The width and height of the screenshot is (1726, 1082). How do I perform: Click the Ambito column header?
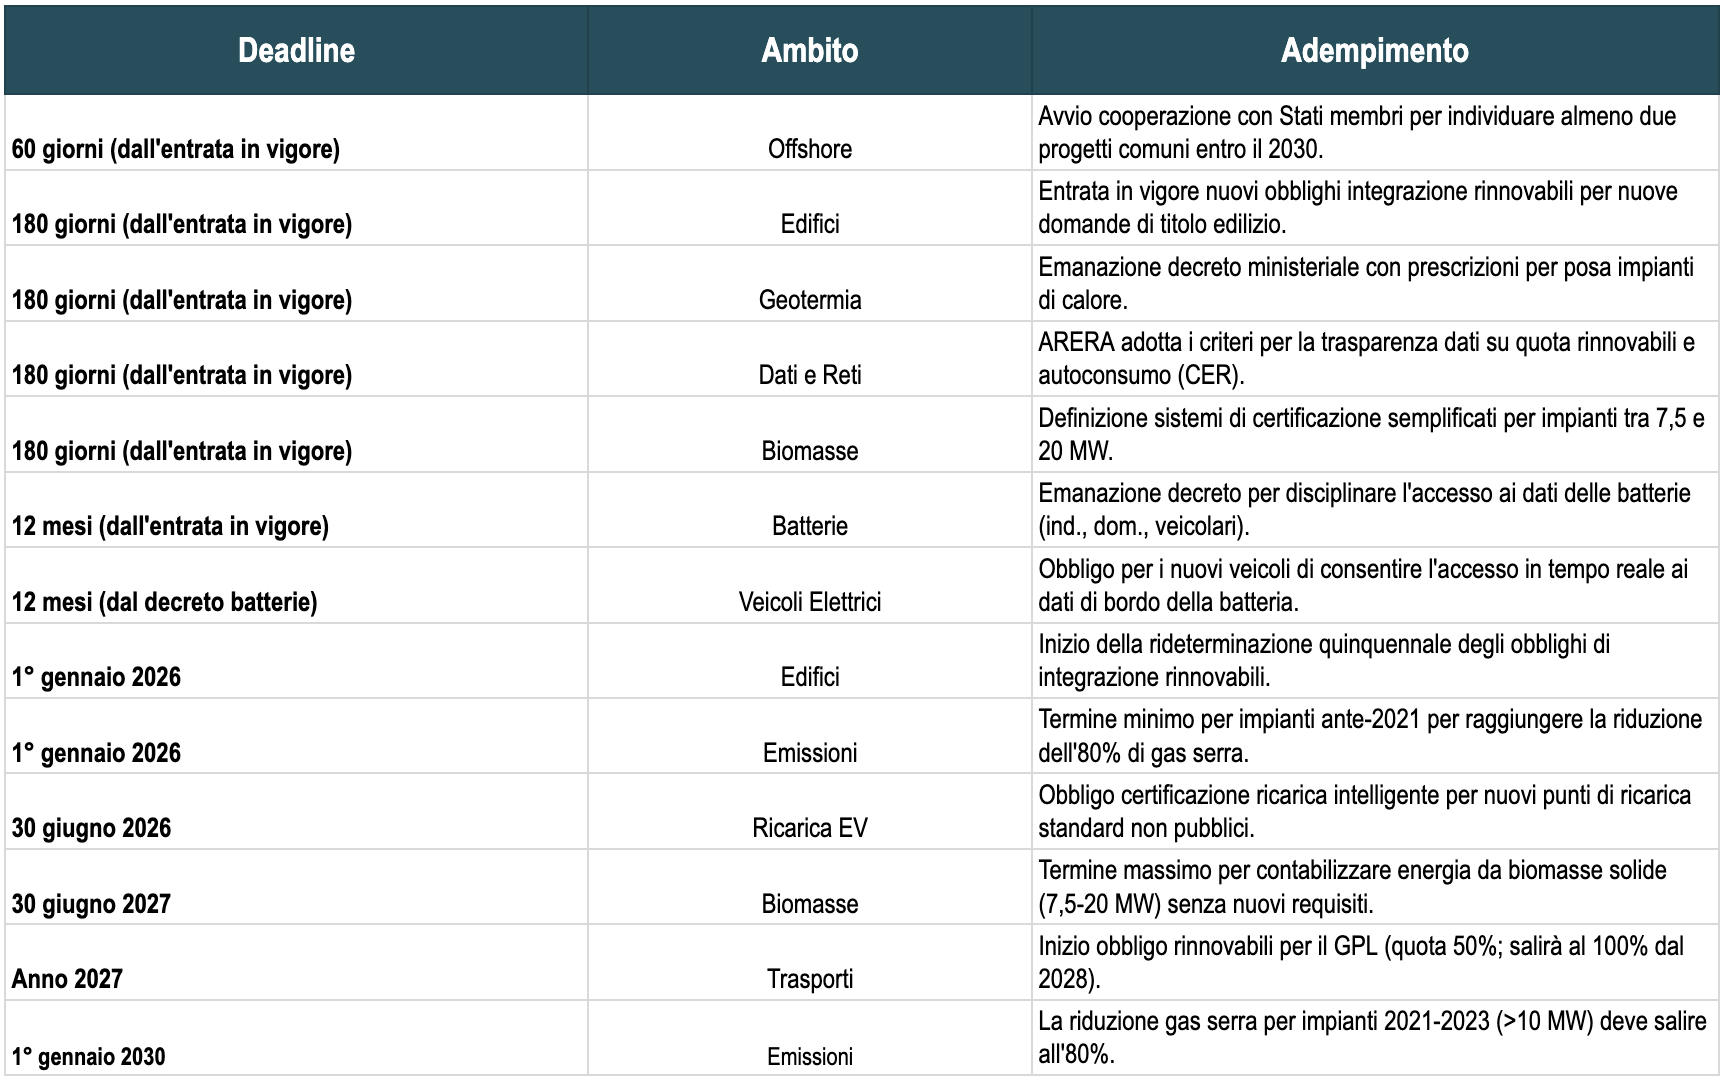point(809,51)
